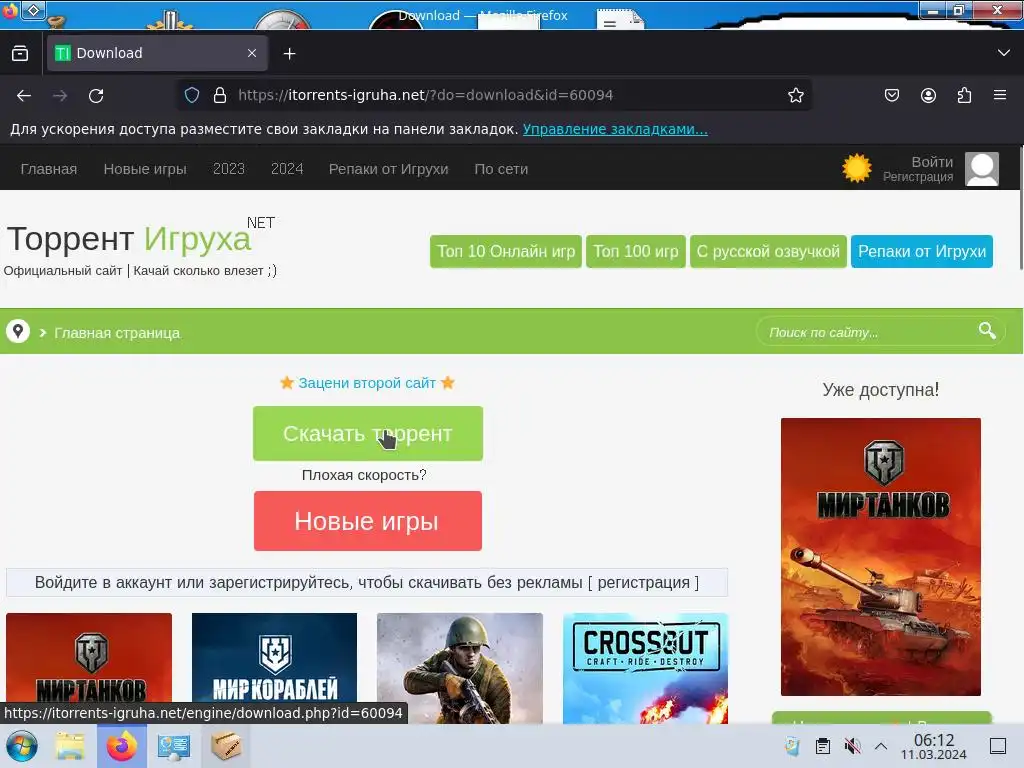The height and width of the screenshot is (768, 1024).
Task: Open the computer monitor taskbar app
Action: 174,746
